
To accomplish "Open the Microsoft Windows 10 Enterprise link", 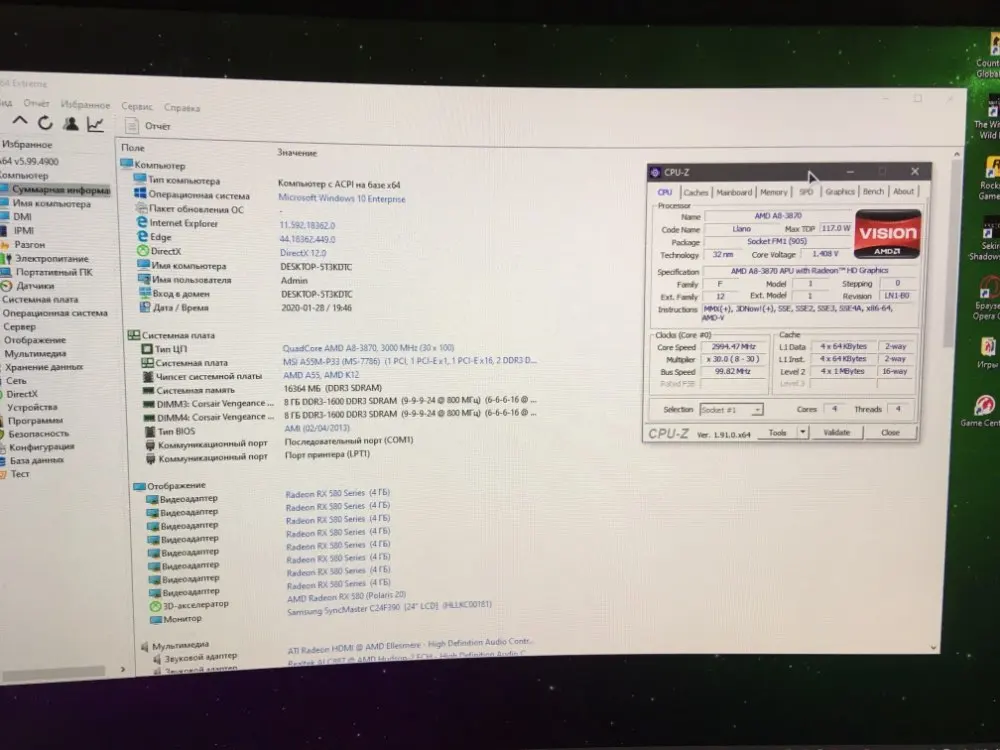I will 342,198.
